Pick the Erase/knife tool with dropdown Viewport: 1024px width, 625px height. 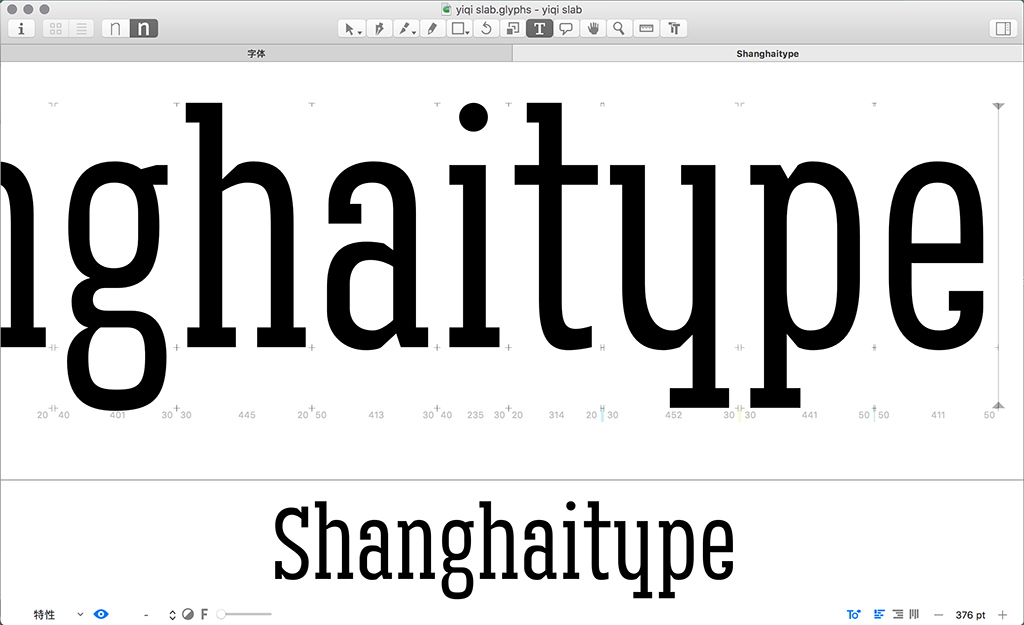[x=406, y=29]
